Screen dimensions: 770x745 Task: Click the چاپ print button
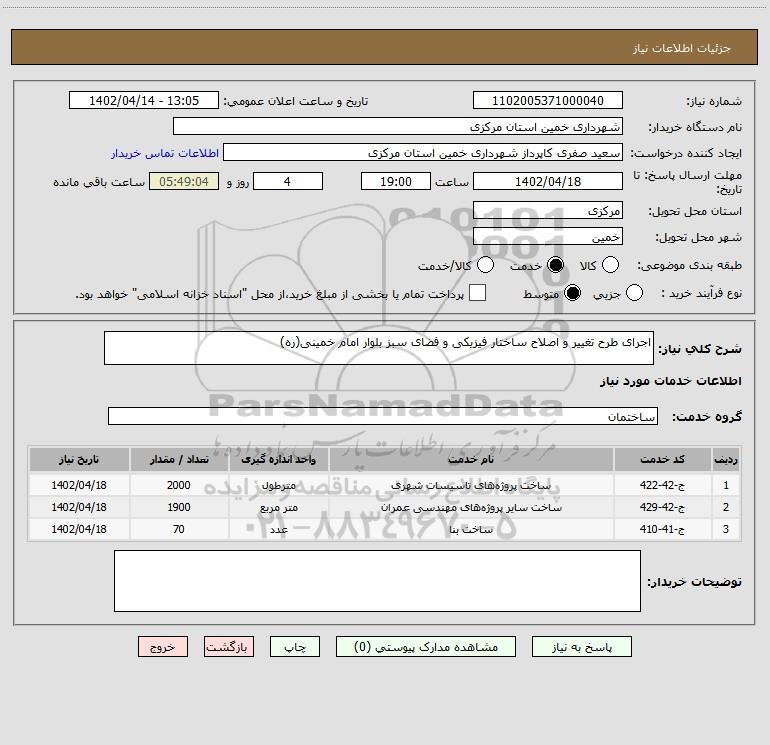point(295,647)
